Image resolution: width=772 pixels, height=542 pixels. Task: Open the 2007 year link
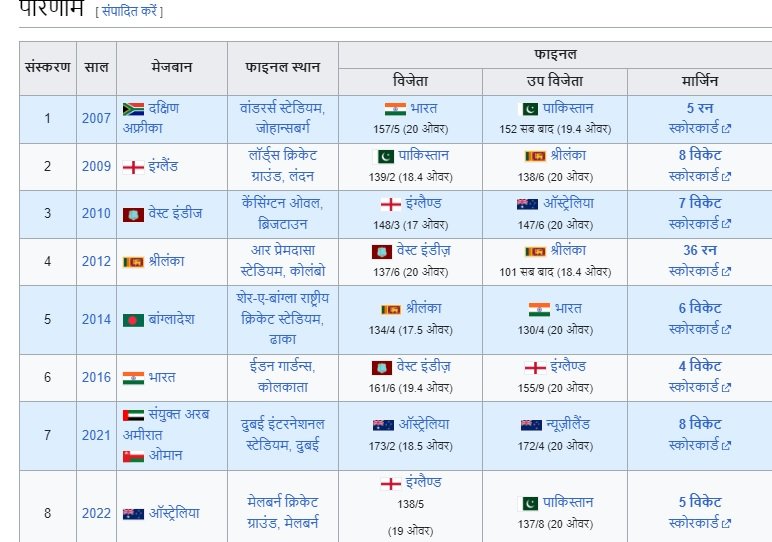click(96, 118)
